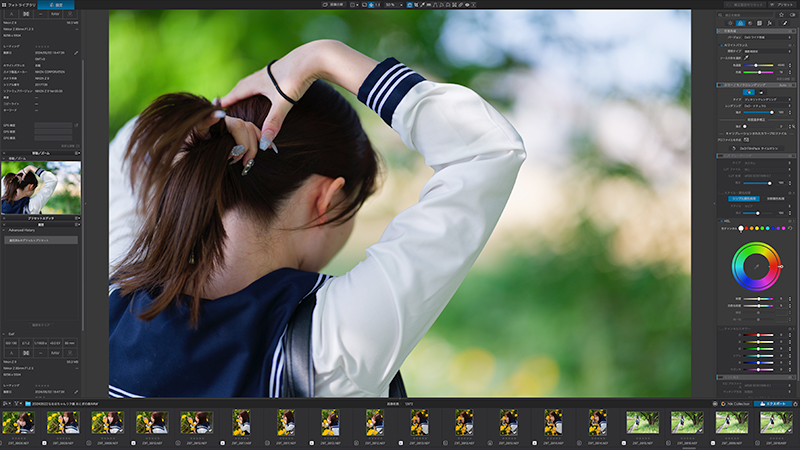The image size is (800, 450).
Task: Click the pencil edit icon beside capture date
Action: (77, 53)
